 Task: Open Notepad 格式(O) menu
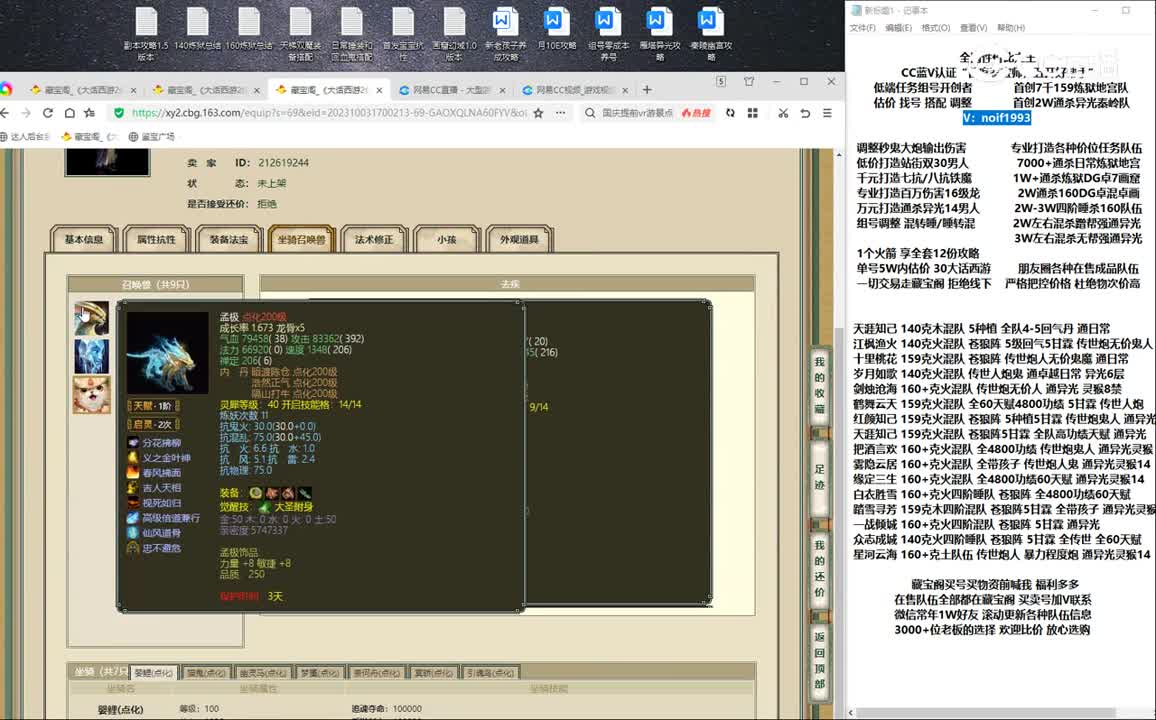coord(936,28)
